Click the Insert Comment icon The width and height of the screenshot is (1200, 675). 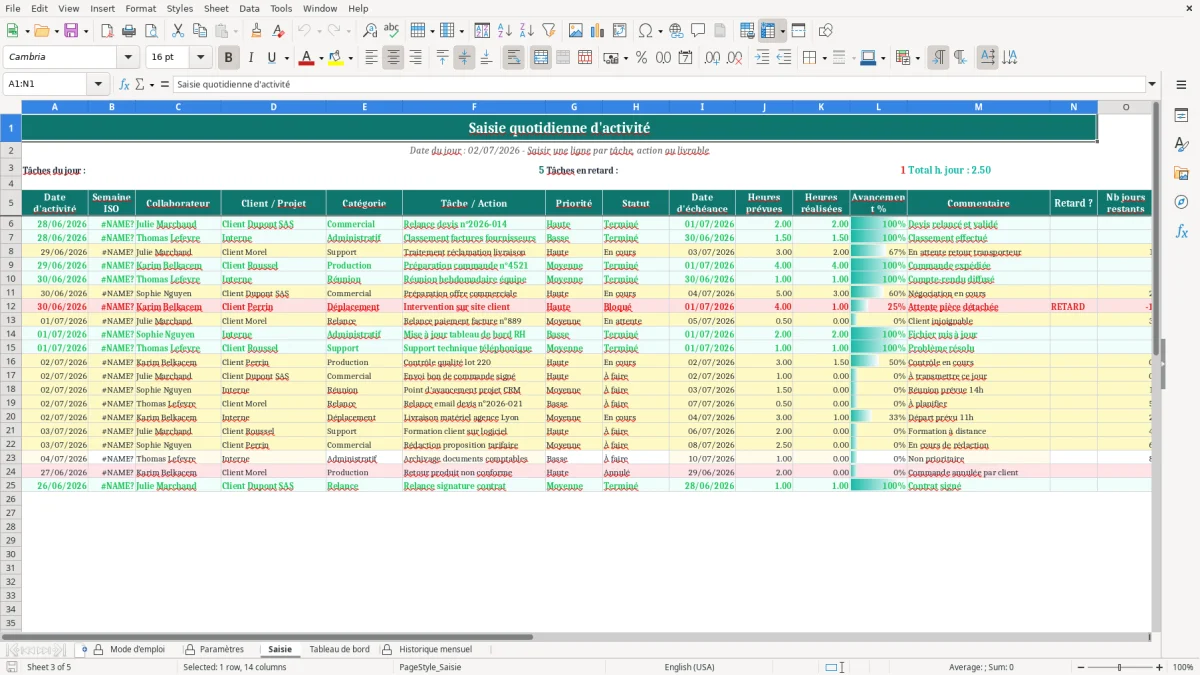coord(698,31)
